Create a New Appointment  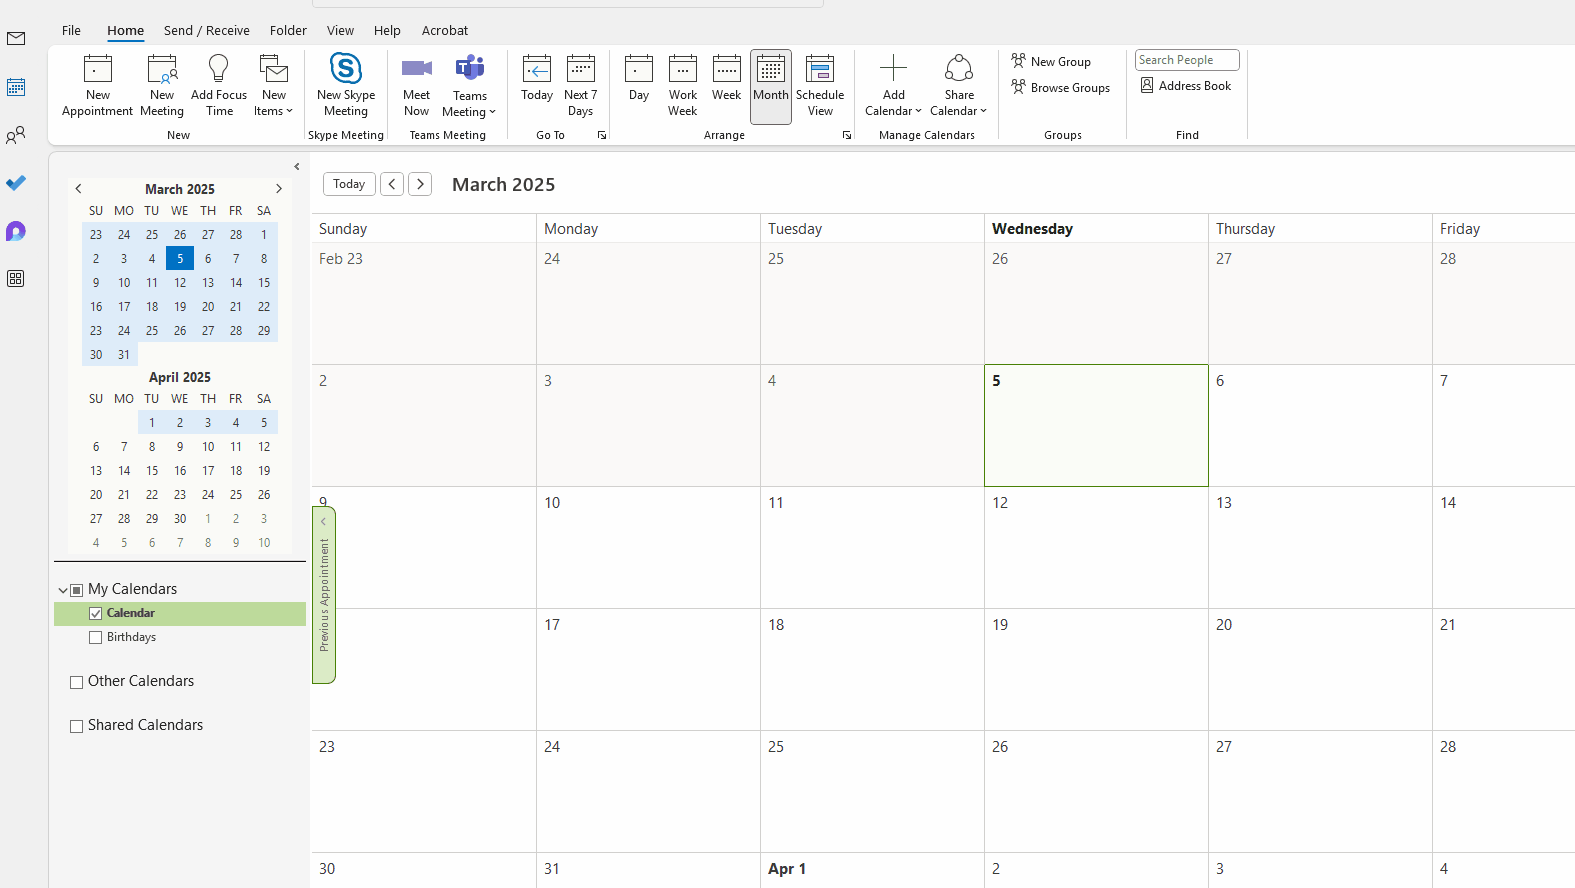(x=97, y=86)
